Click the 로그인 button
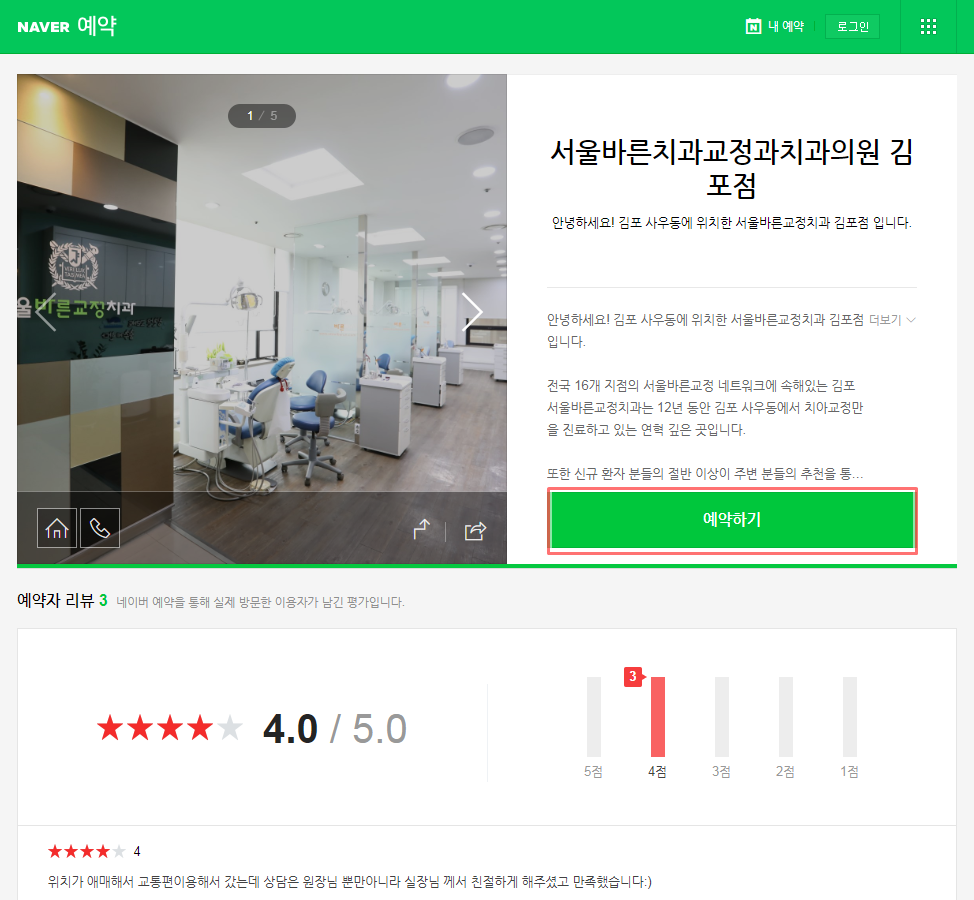974x900 pixels. tap(852, 27)
